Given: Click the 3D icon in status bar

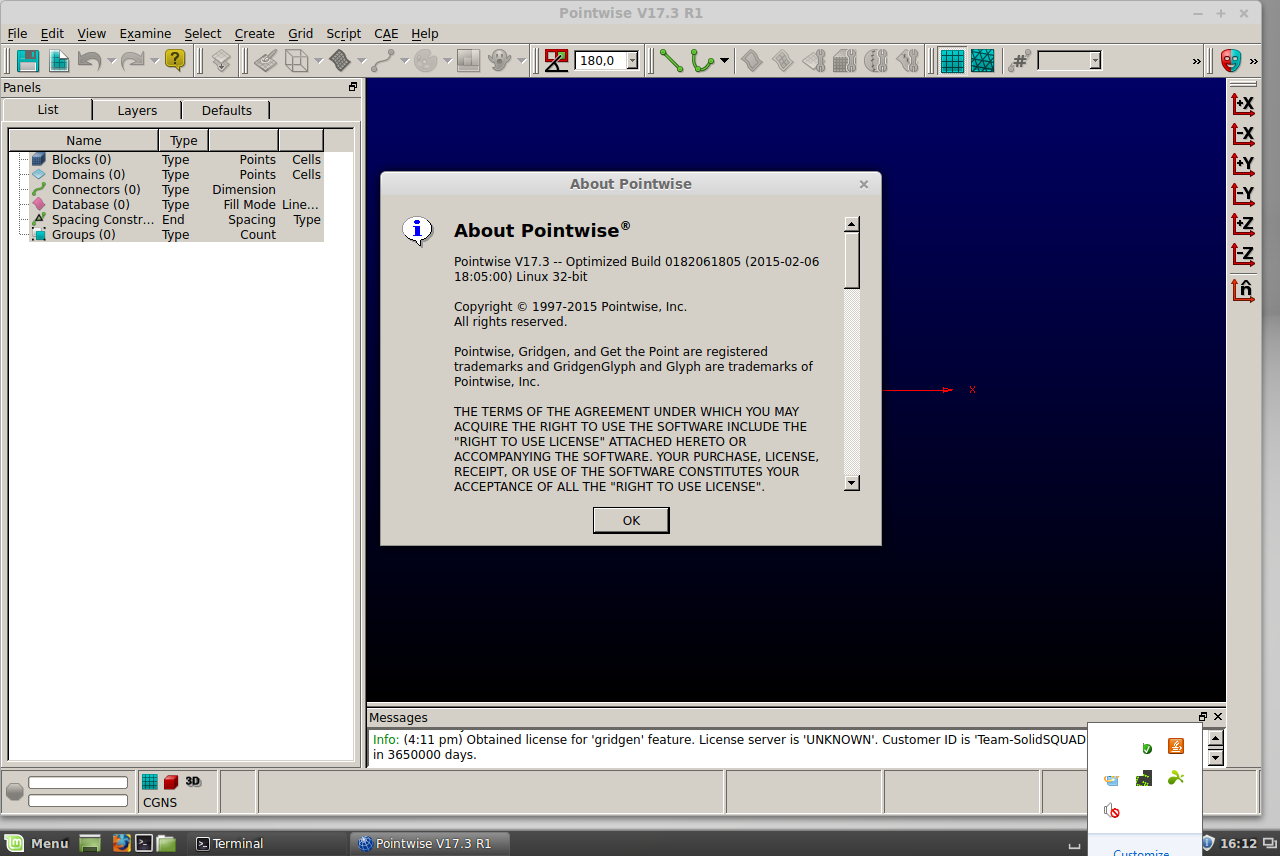Looking at the screenshot, I should 193,781.
